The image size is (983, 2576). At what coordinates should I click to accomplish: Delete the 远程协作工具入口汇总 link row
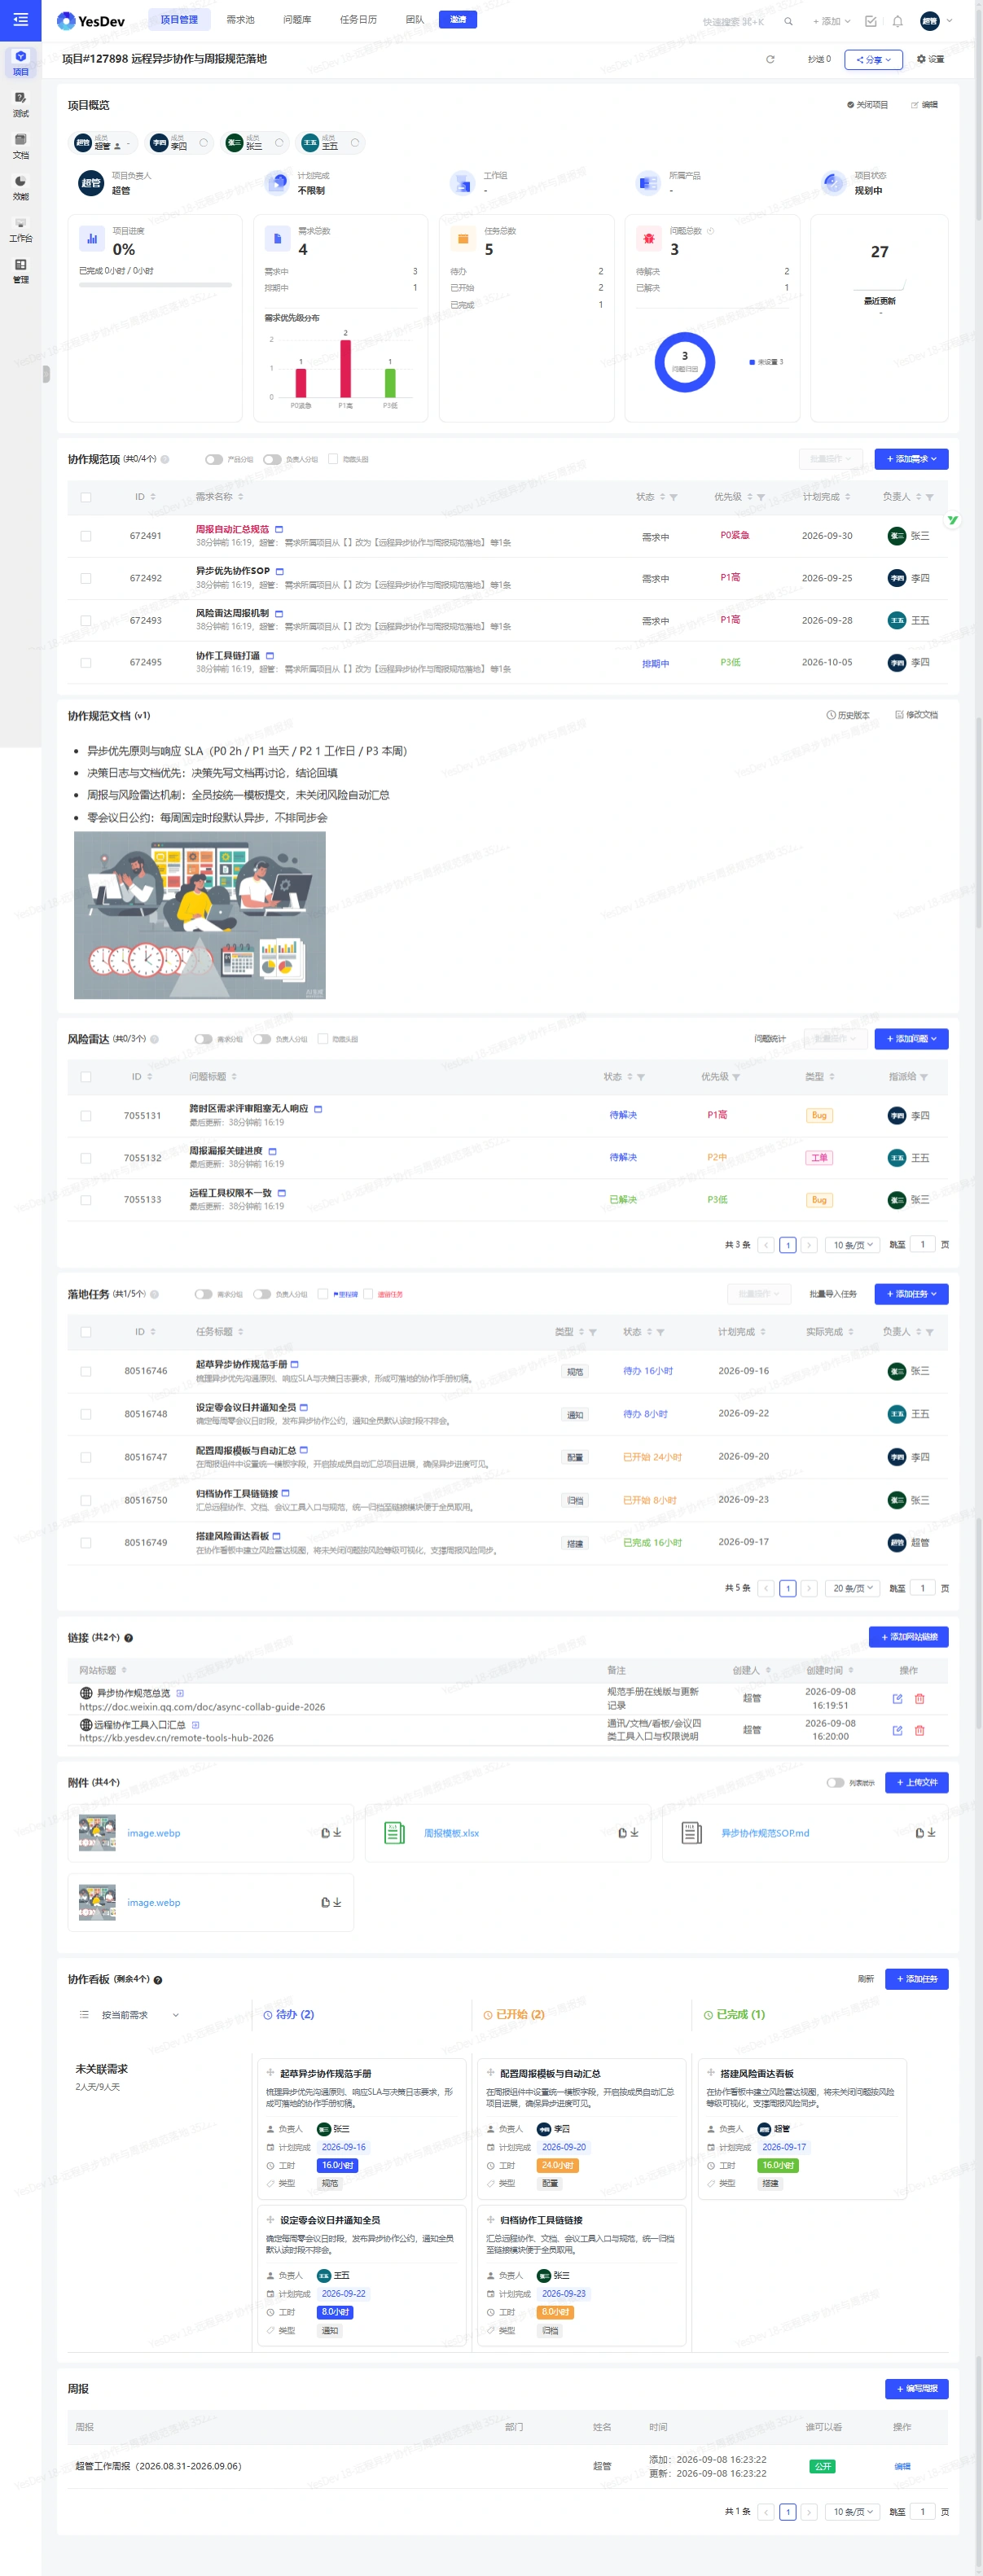tap(919, 1730)
